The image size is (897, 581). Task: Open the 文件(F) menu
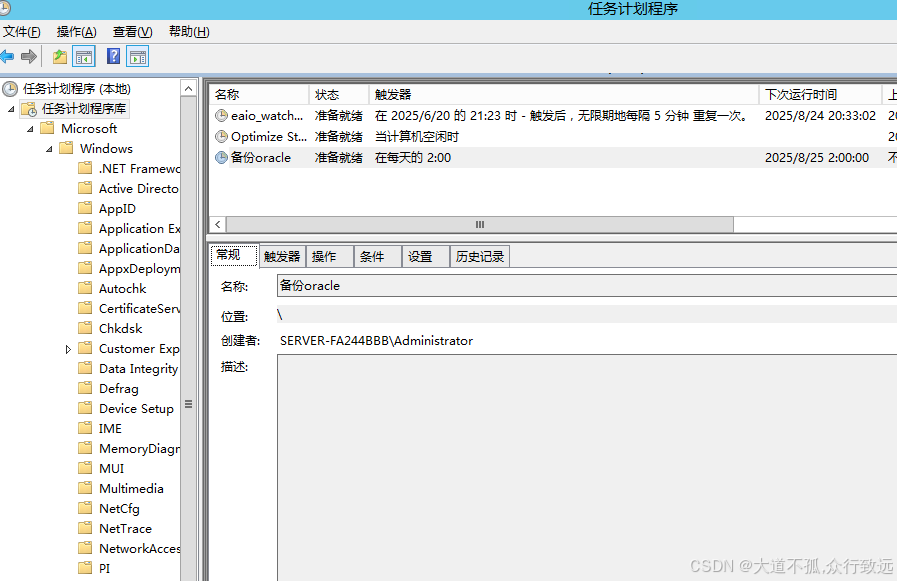click(22, 32)
